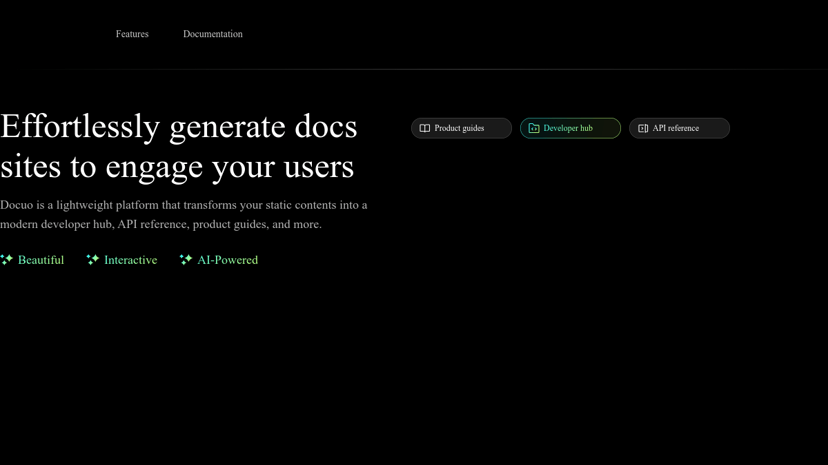Click the 'Beautiful' feature label
This screenshot has height=465, width=828.
point(41,260)
